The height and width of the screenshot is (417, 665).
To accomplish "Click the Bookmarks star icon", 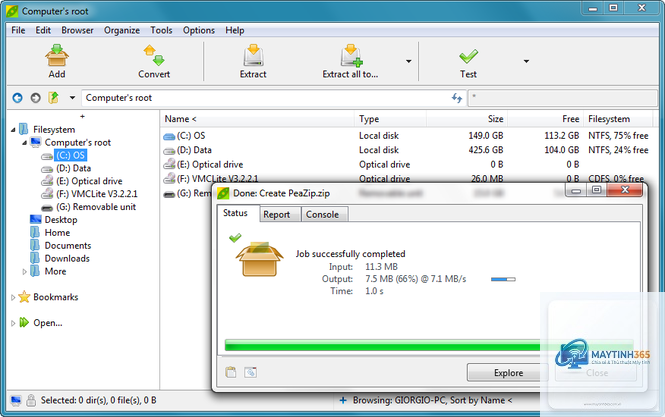I will coord(24,297).
